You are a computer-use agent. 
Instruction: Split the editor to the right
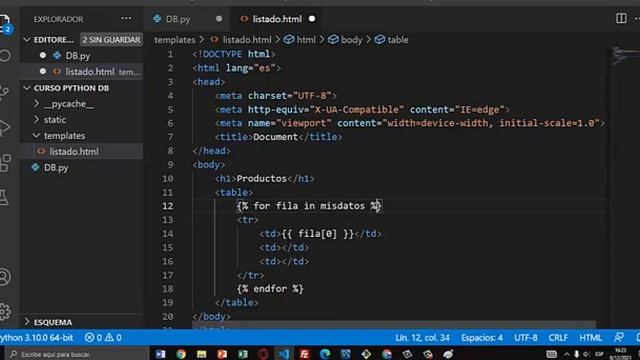(621, 18)
